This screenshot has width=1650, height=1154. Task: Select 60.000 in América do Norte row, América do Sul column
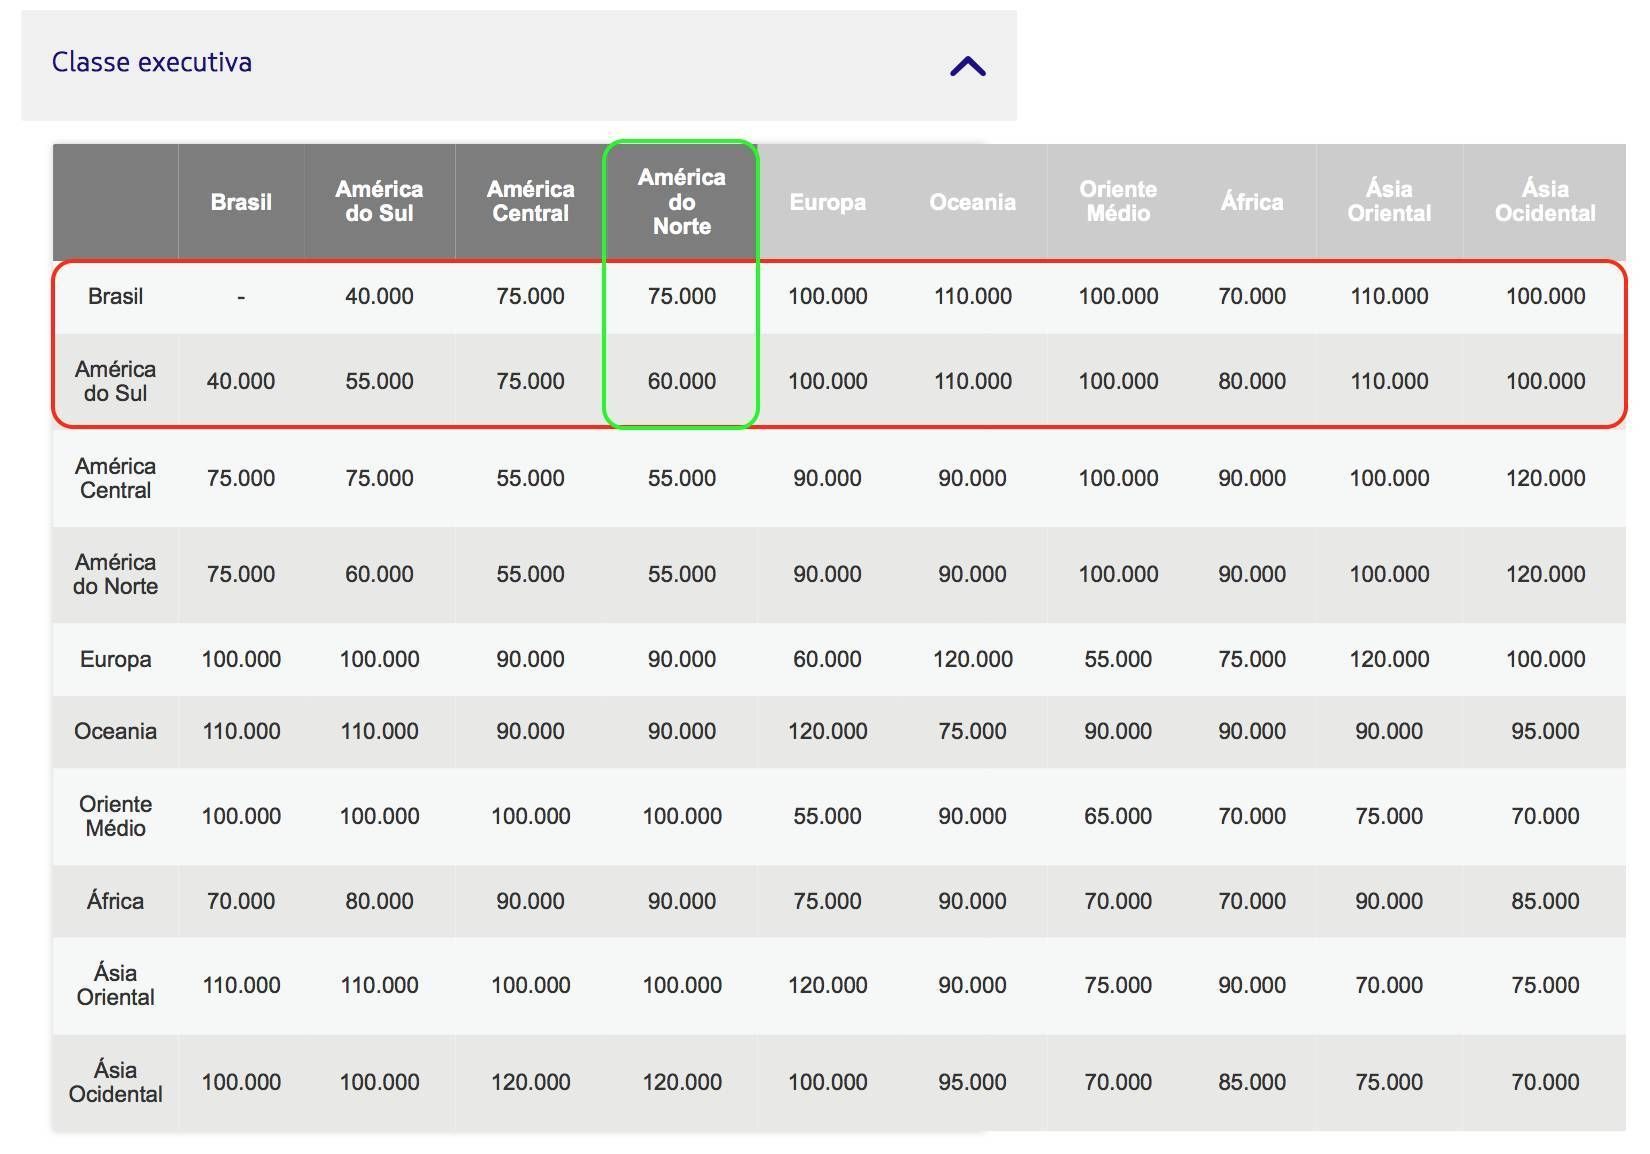pyautogui.click(x=379, y=574)
